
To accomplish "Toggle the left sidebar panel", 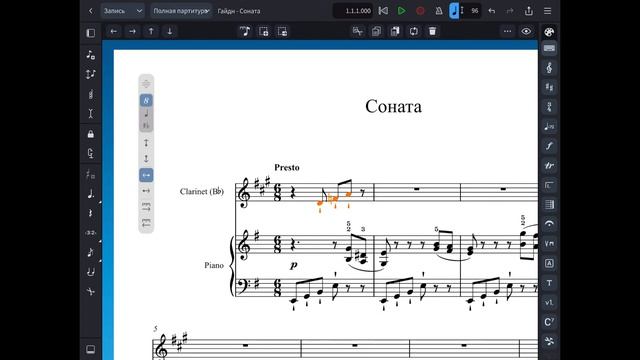I will tap(91, 33).
